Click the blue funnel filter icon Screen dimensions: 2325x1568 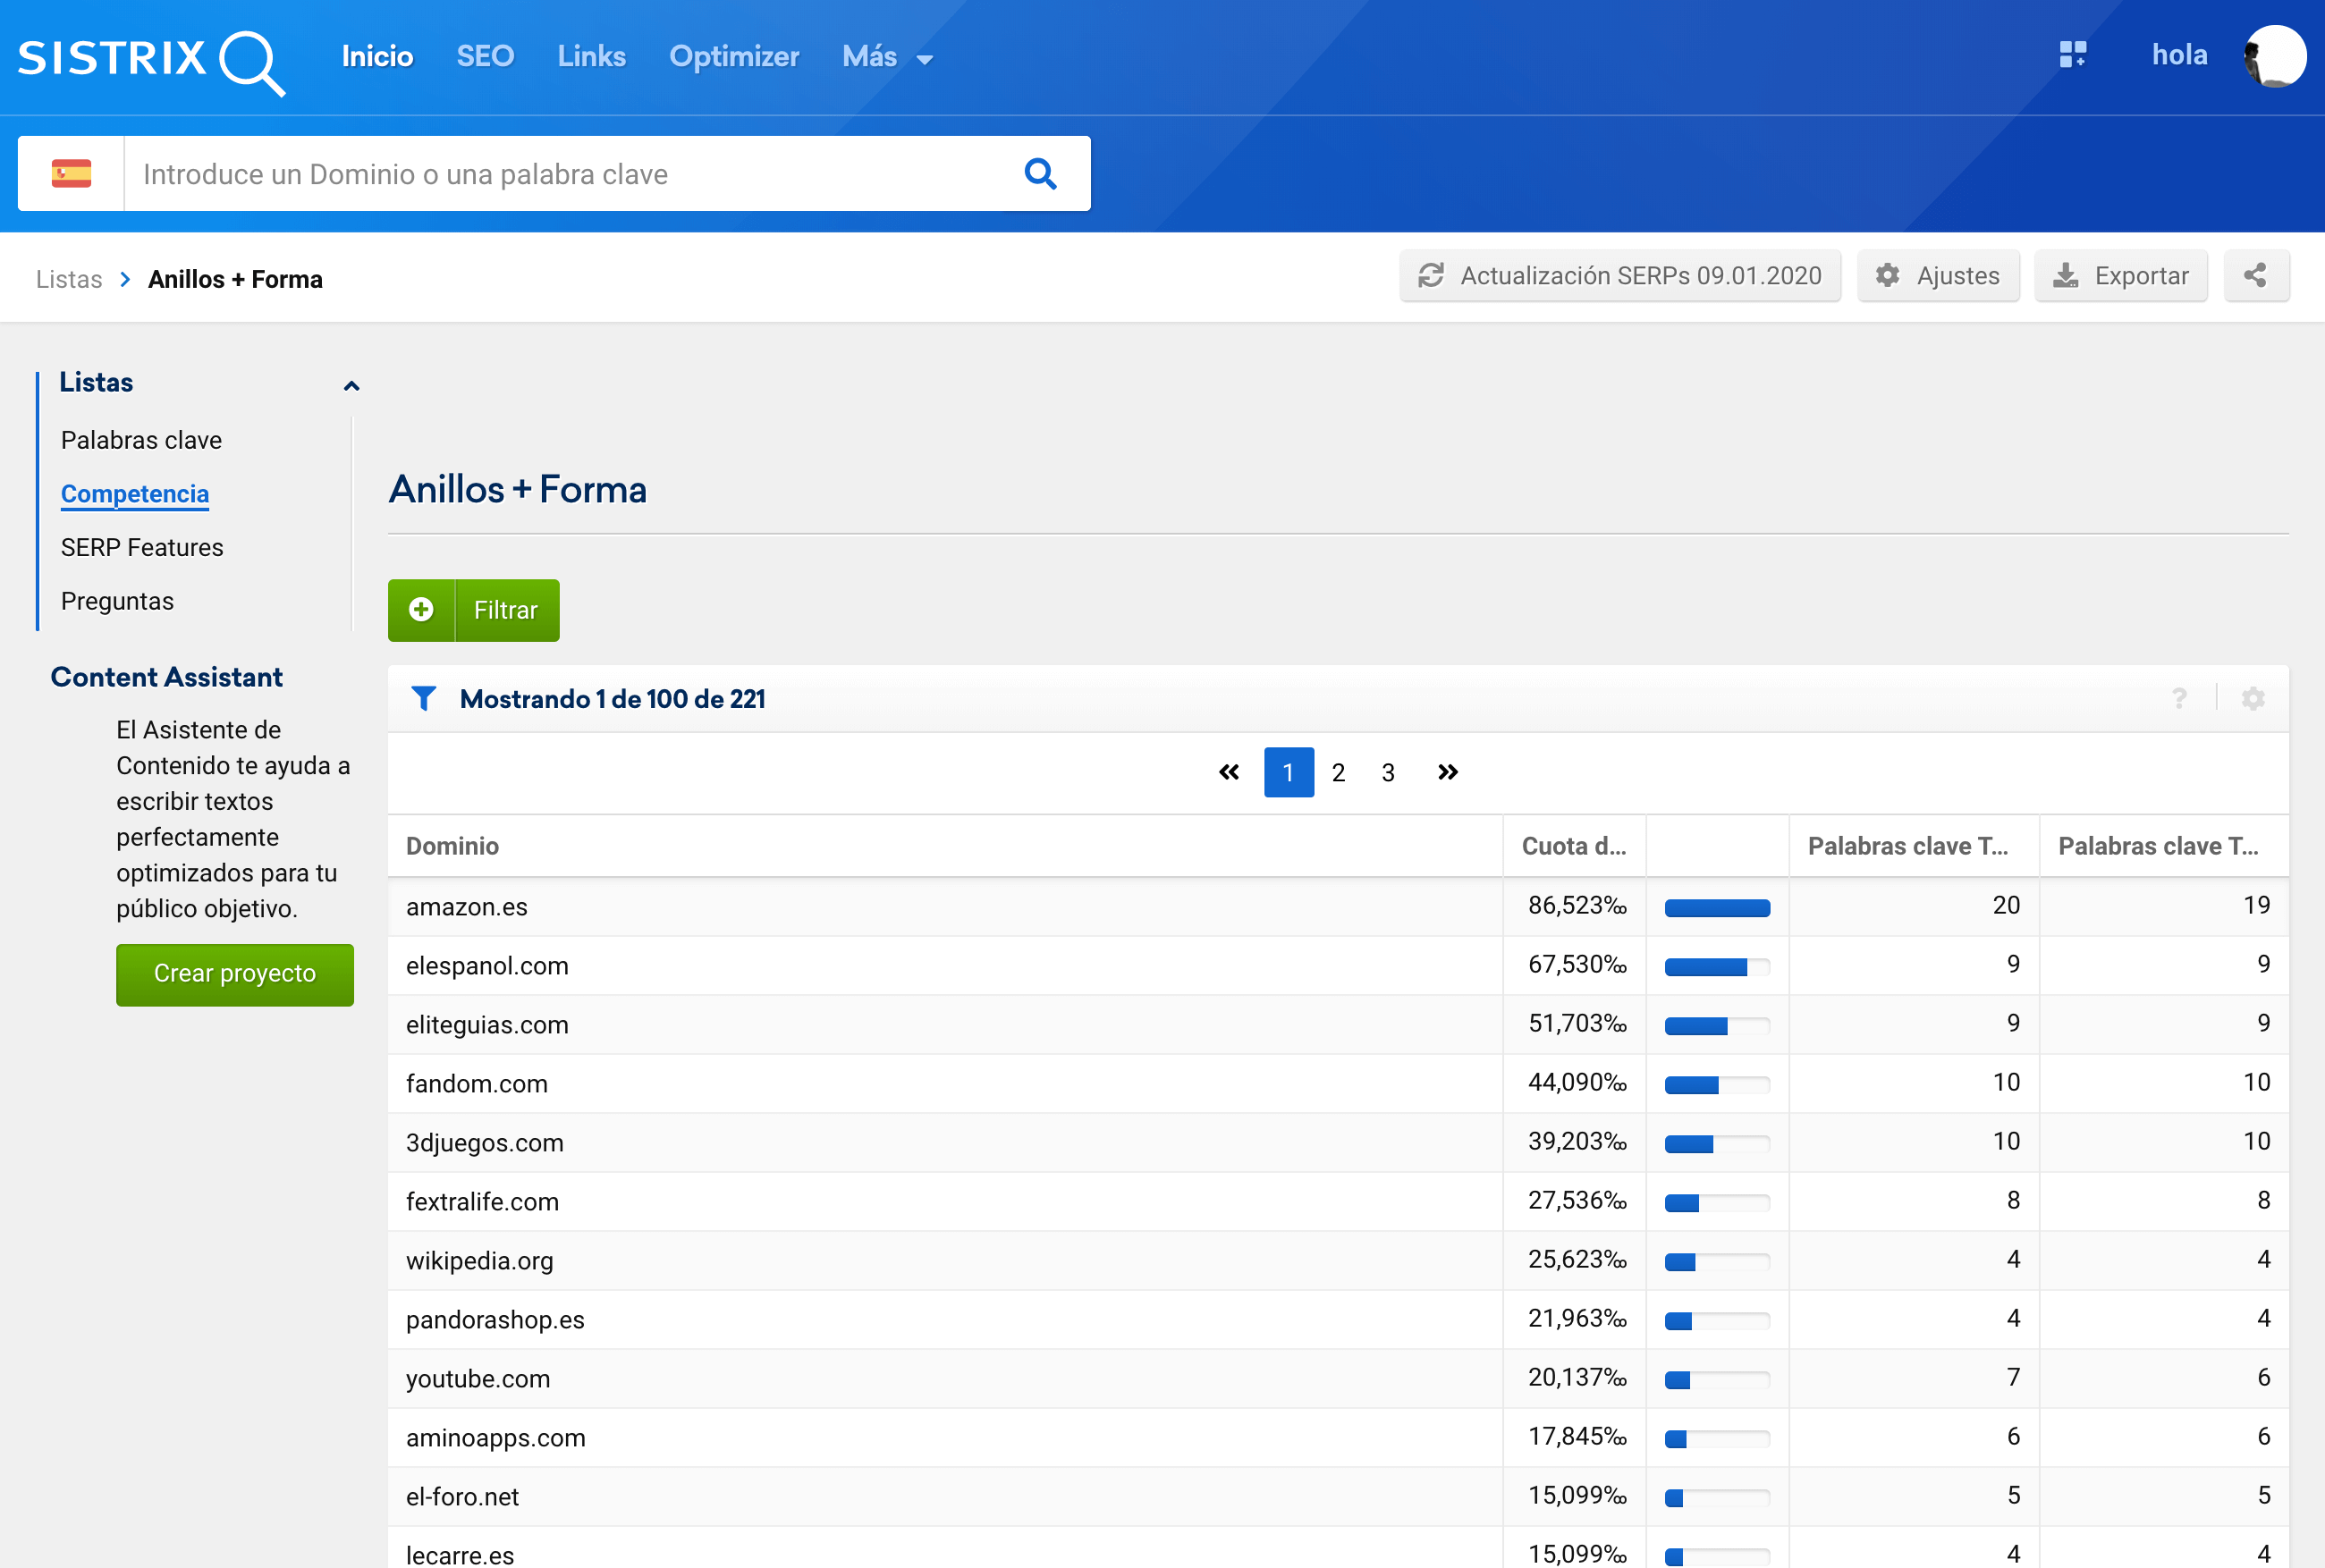point(423,699)
